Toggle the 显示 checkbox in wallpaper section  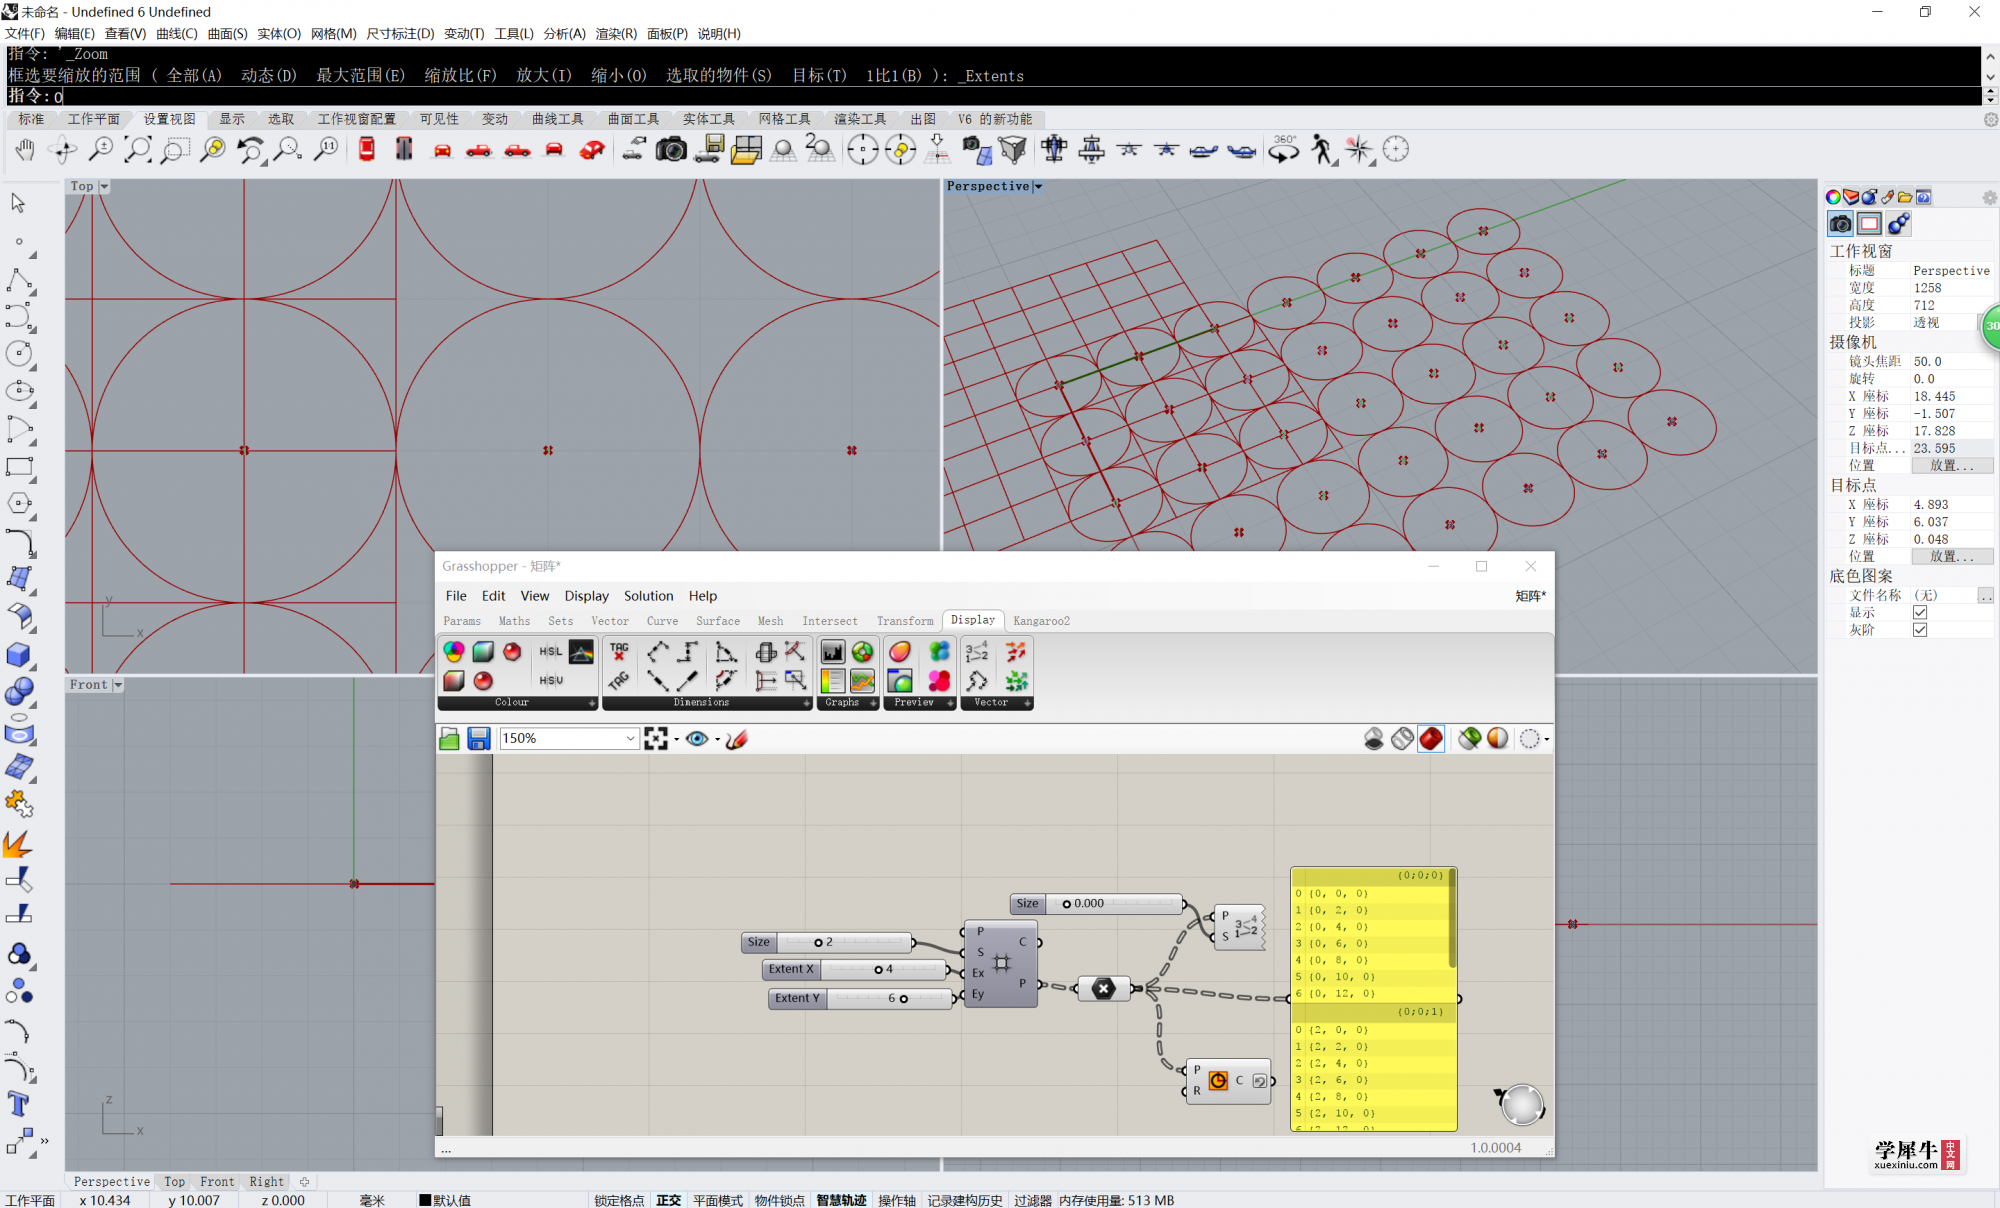(x=1920, y=613)
